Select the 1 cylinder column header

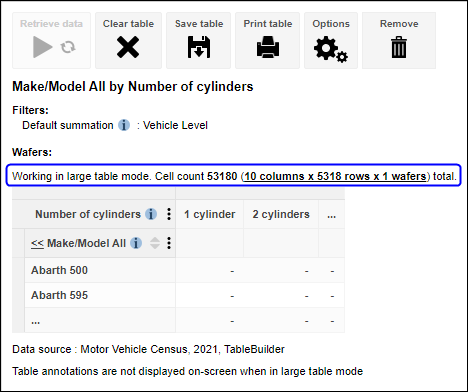tap(210, 214)
